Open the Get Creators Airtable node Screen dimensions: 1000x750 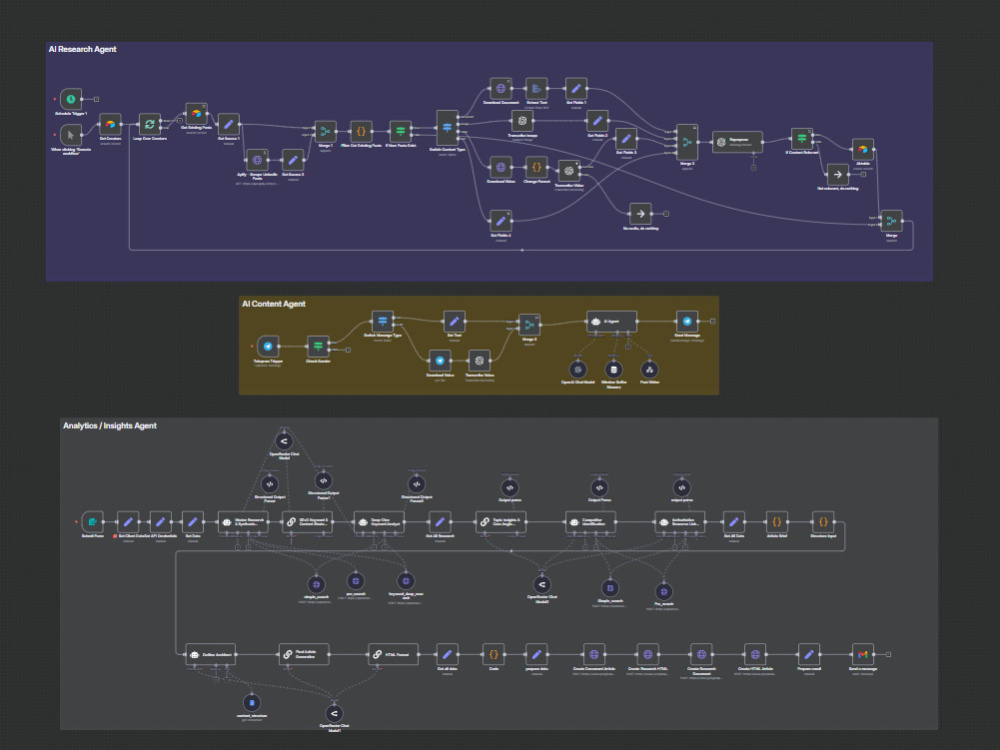[110, 124]
